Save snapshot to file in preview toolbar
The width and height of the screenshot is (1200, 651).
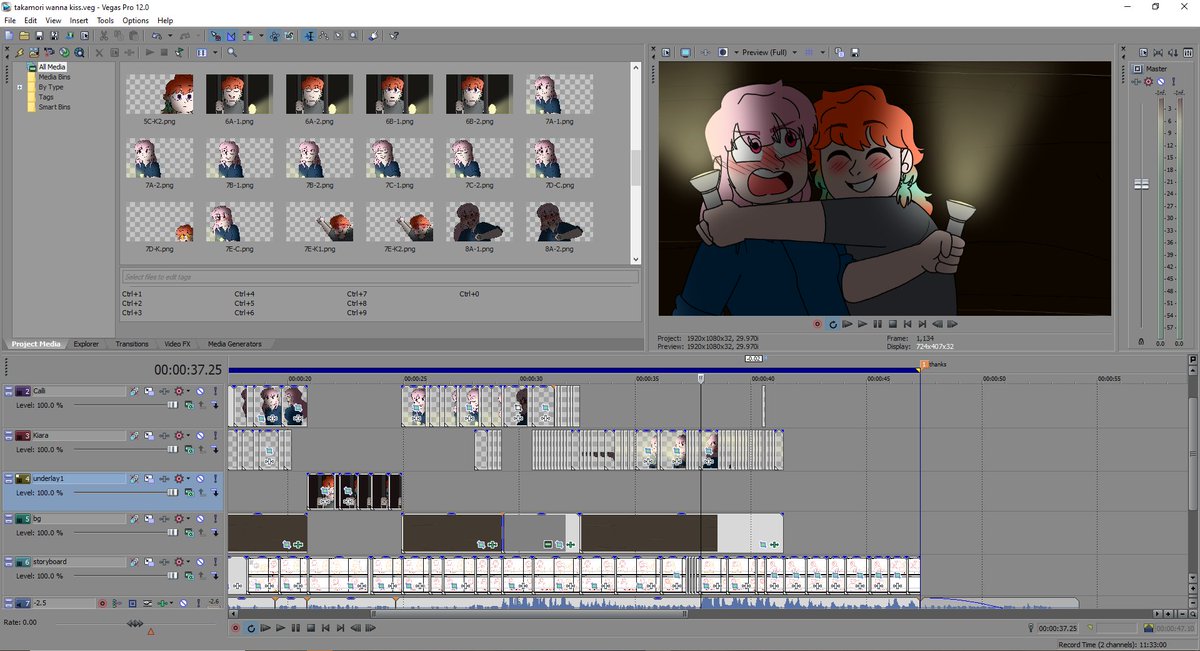click(x=855, y=52)
